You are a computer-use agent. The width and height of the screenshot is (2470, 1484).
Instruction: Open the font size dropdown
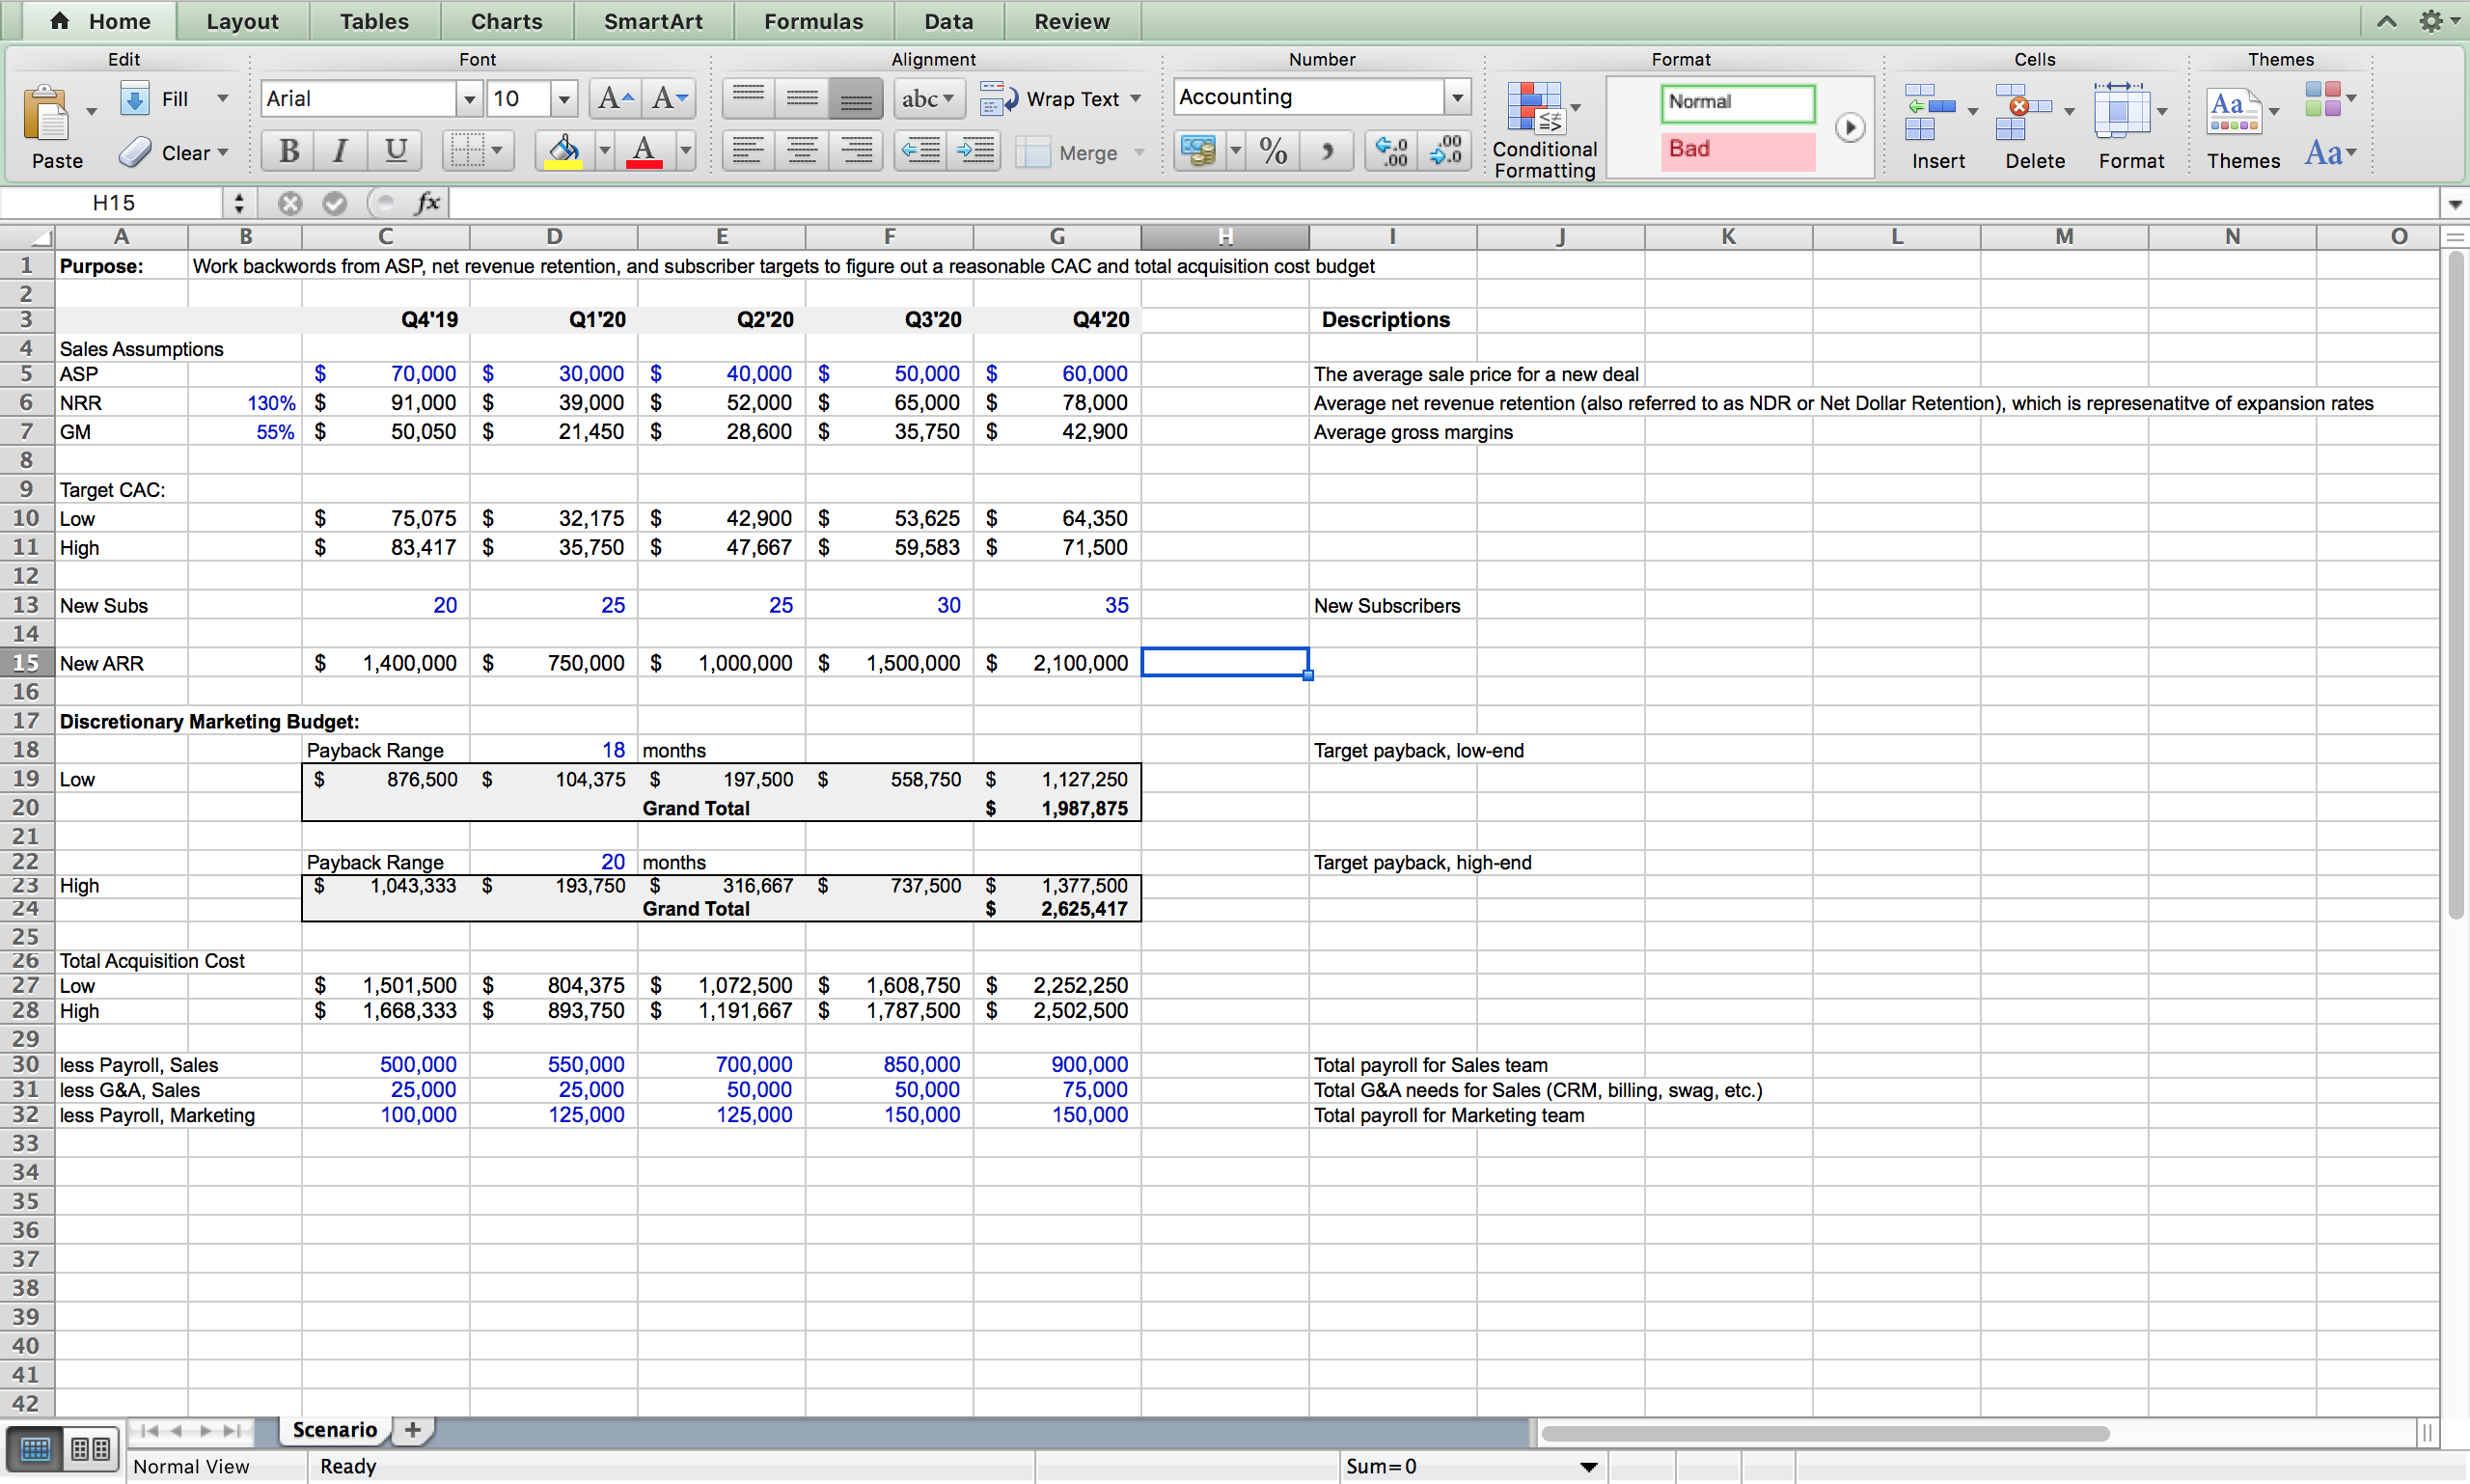click(x=564, y=99)
